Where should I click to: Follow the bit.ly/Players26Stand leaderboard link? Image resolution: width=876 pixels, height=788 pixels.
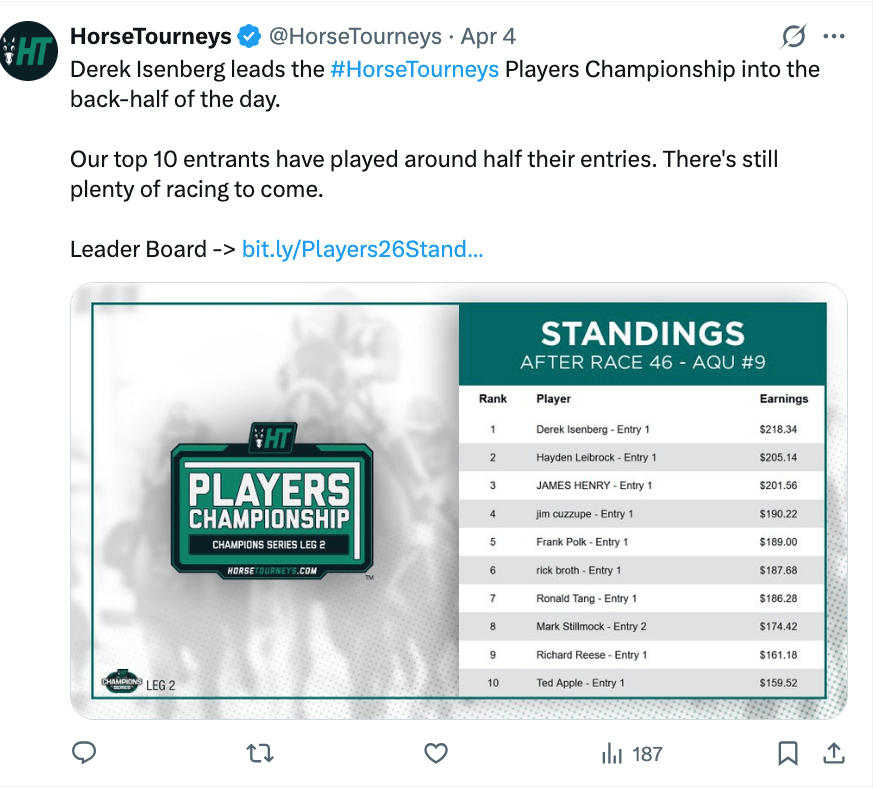[x=362, y=249]
